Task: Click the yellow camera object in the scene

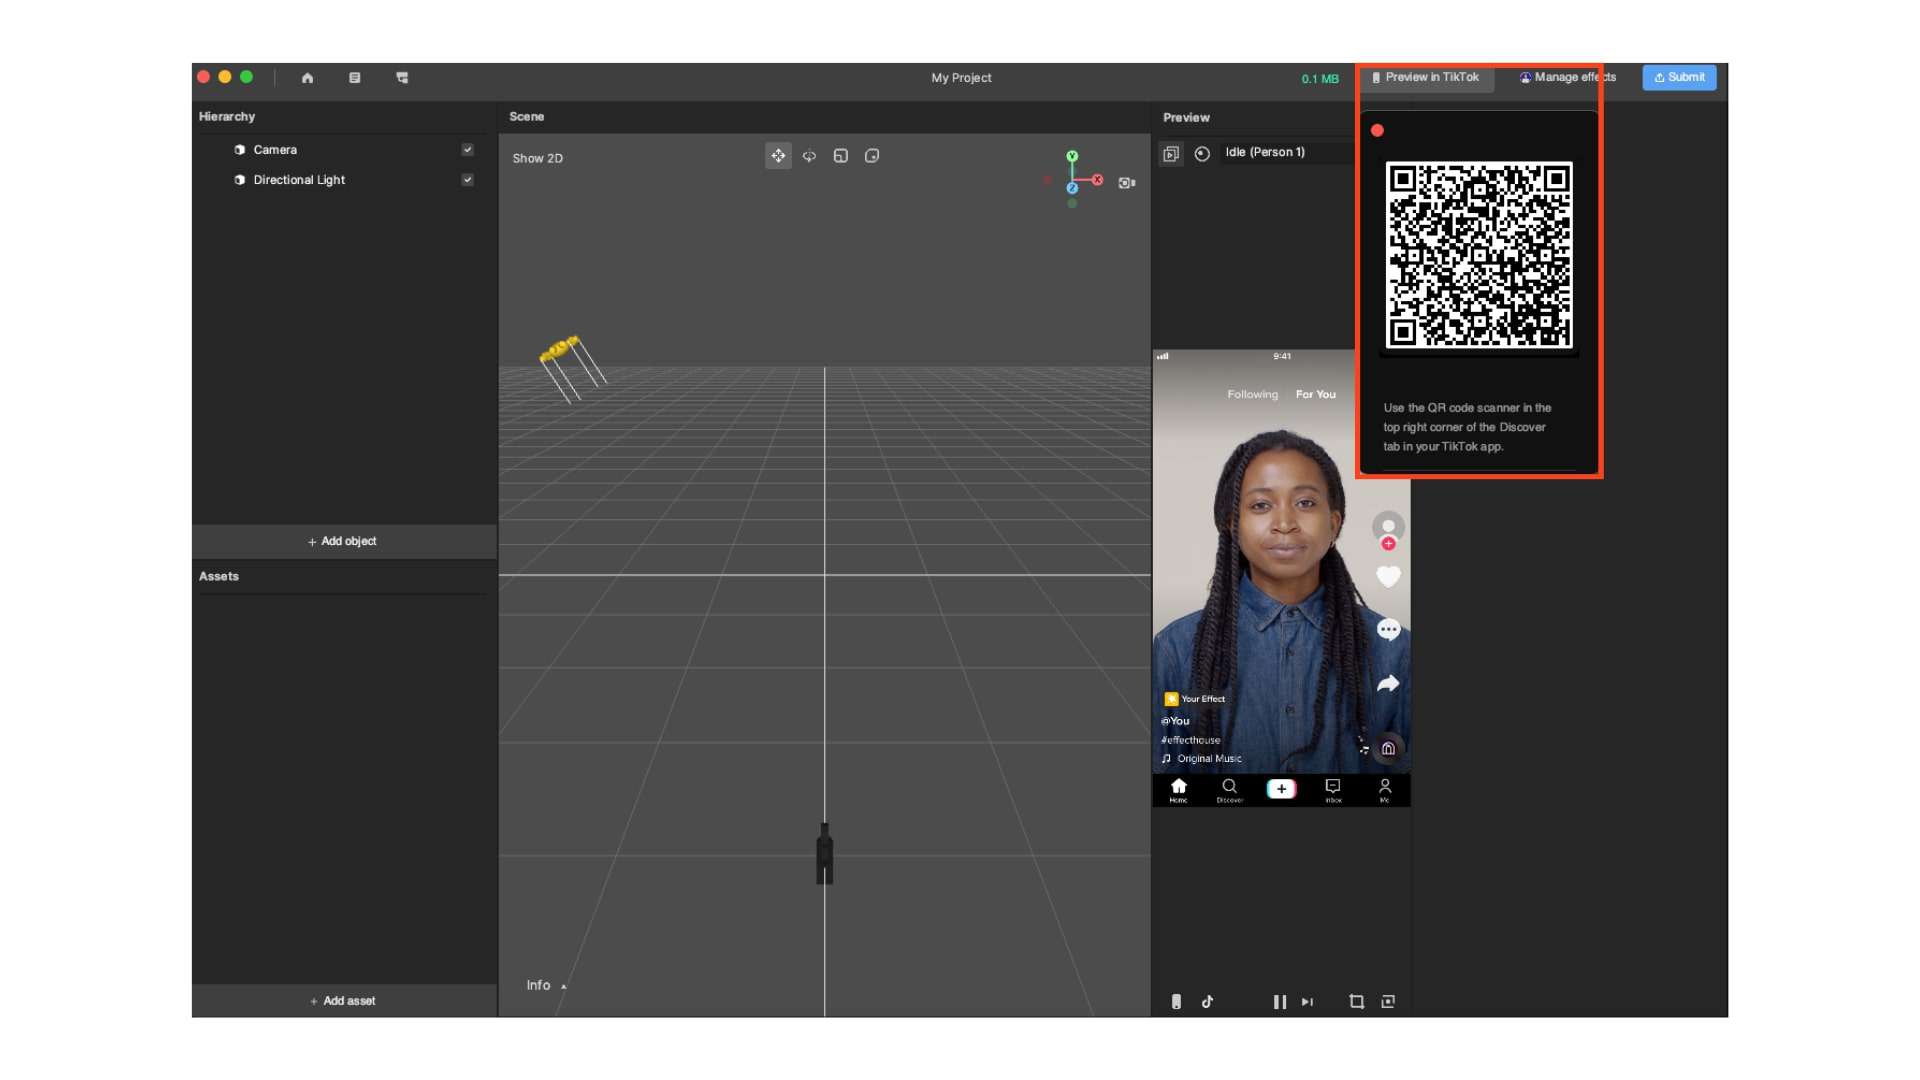Action: coord(560,349)
